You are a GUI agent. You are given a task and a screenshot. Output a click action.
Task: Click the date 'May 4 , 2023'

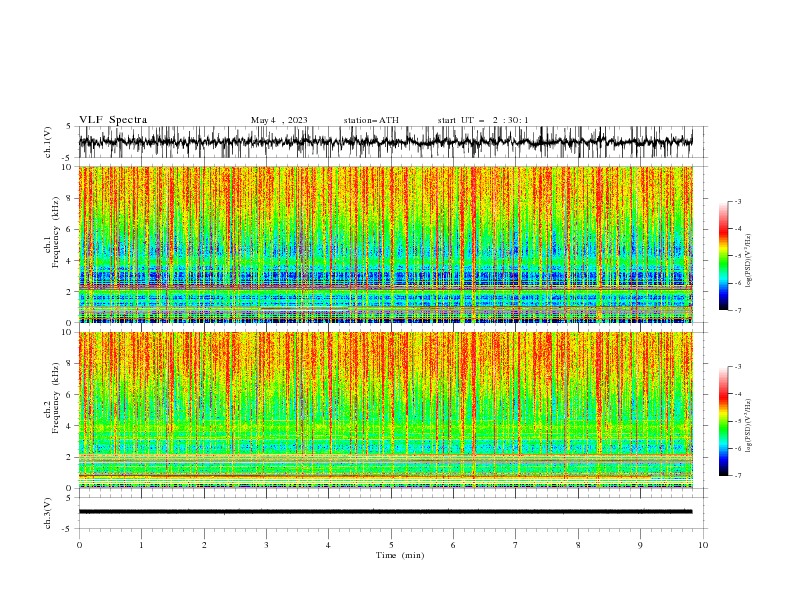pos(279,120)
